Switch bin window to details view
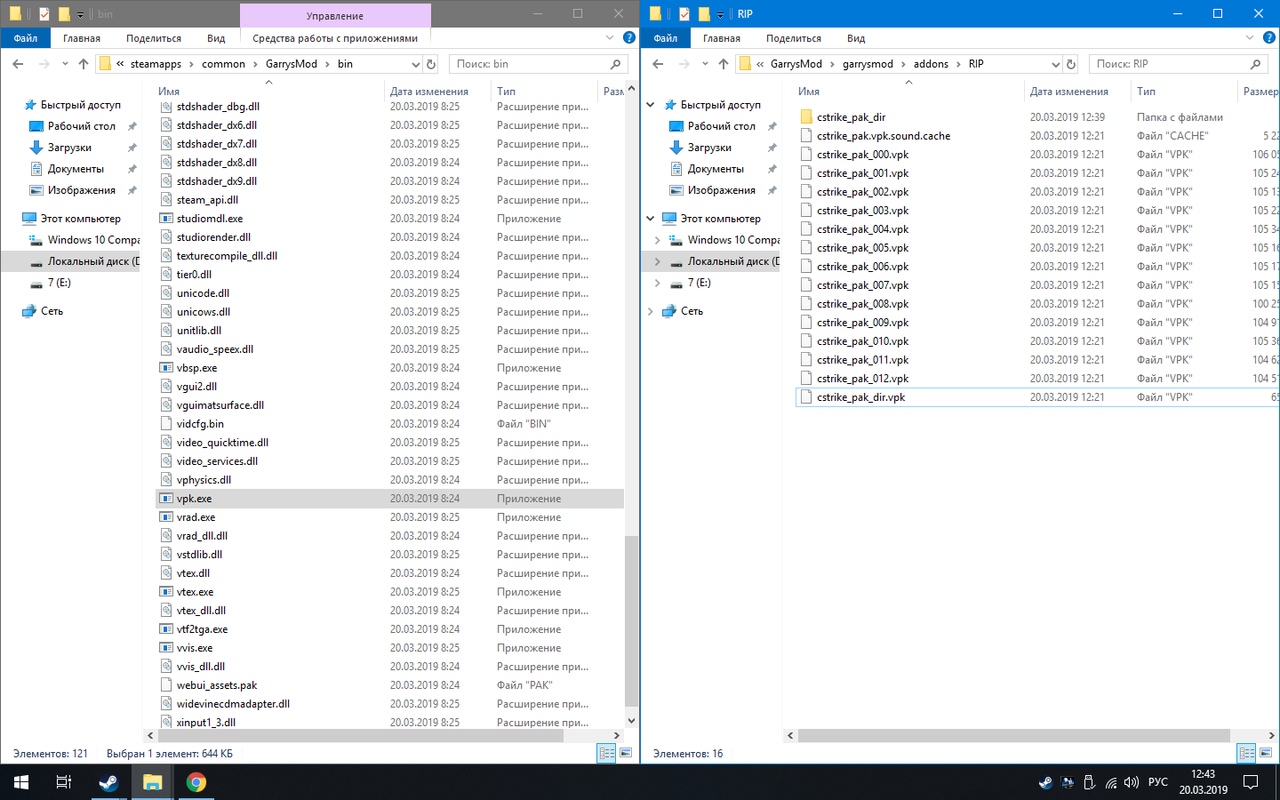Screen dimensions: 1280x800 click(x=607, y=753)
